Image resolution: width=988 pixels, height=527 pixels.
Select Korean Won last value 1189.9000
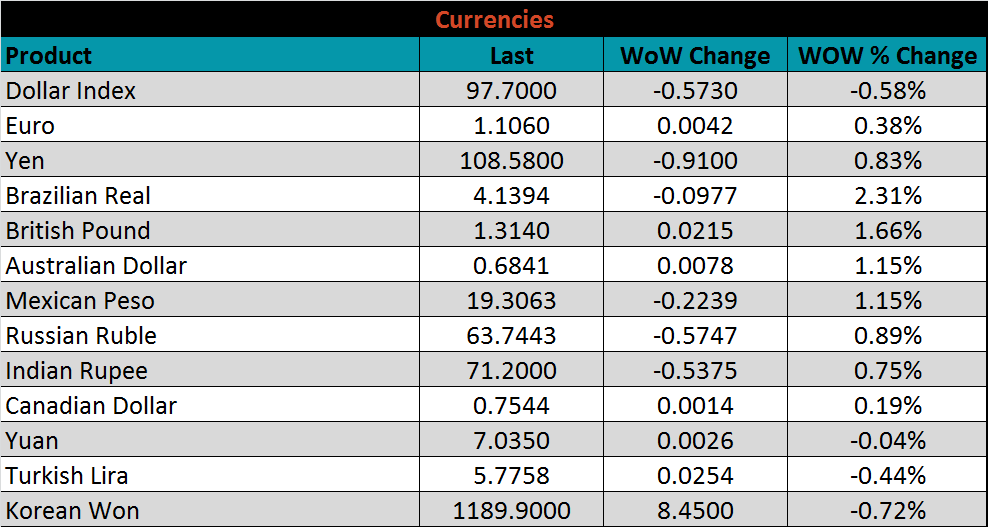click(511, 511)
